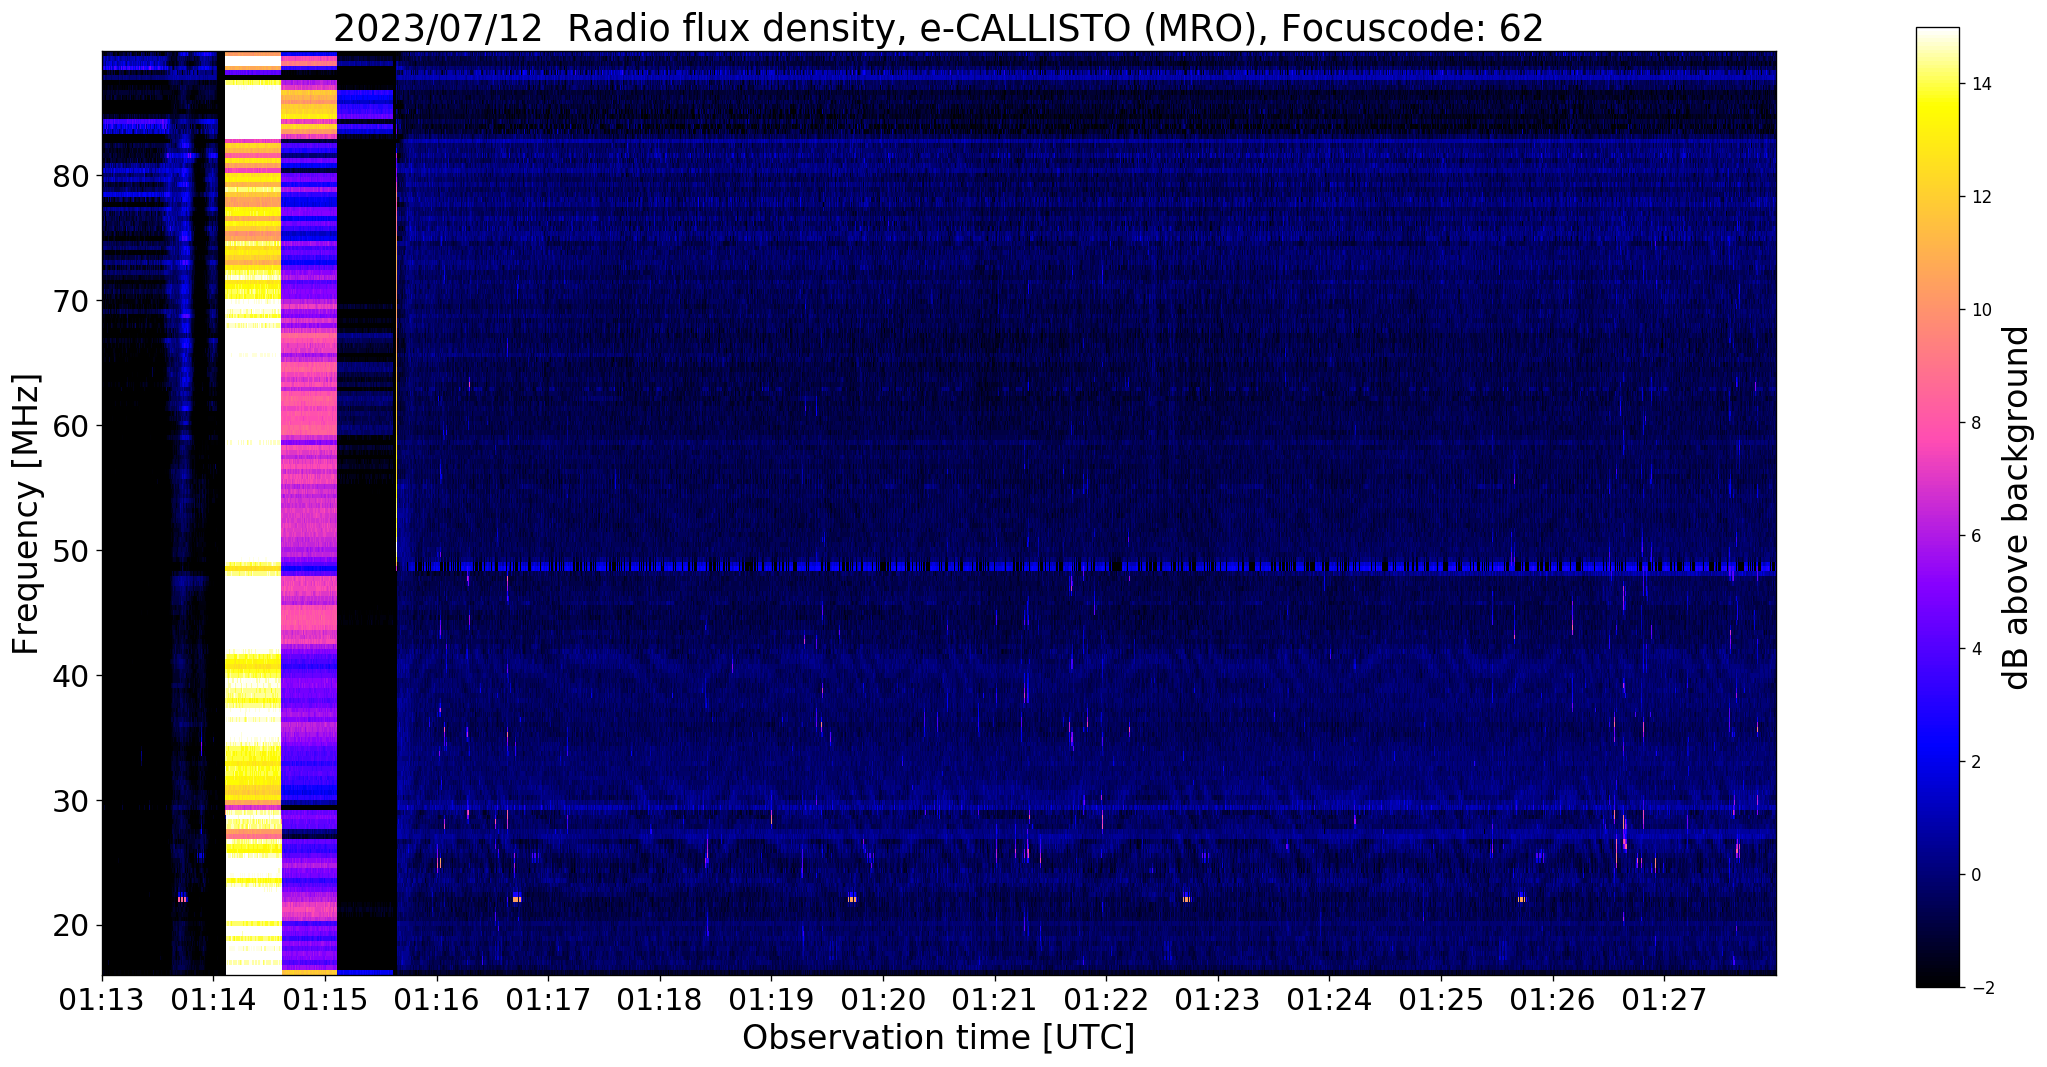Click the plot title text
The image size is (2047, 1067).
[938, 28]
